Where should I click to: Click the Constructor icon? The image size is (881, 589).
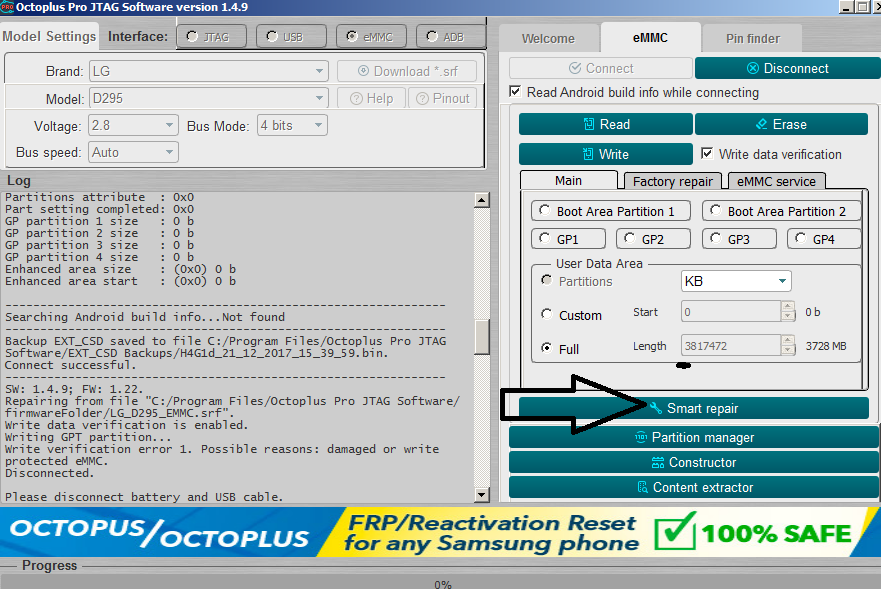[657, 463]
